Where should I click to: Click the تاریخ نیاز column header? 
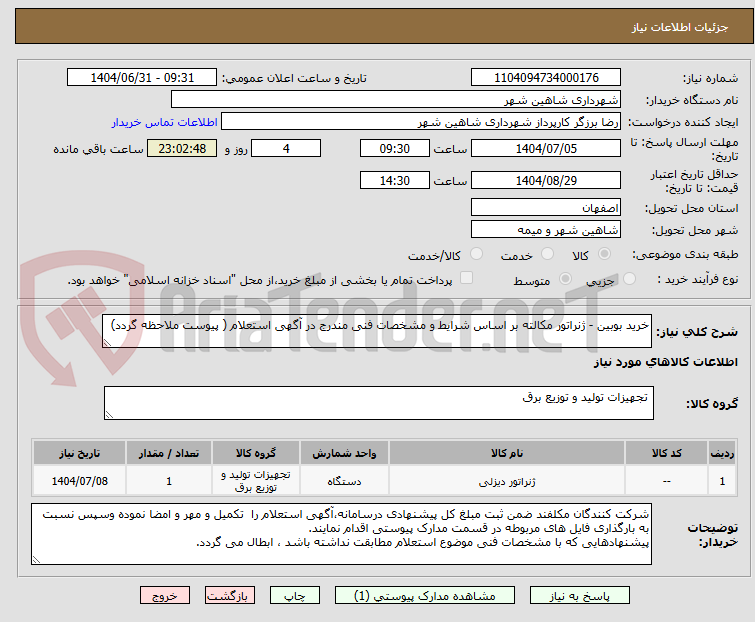pos(79,453)
